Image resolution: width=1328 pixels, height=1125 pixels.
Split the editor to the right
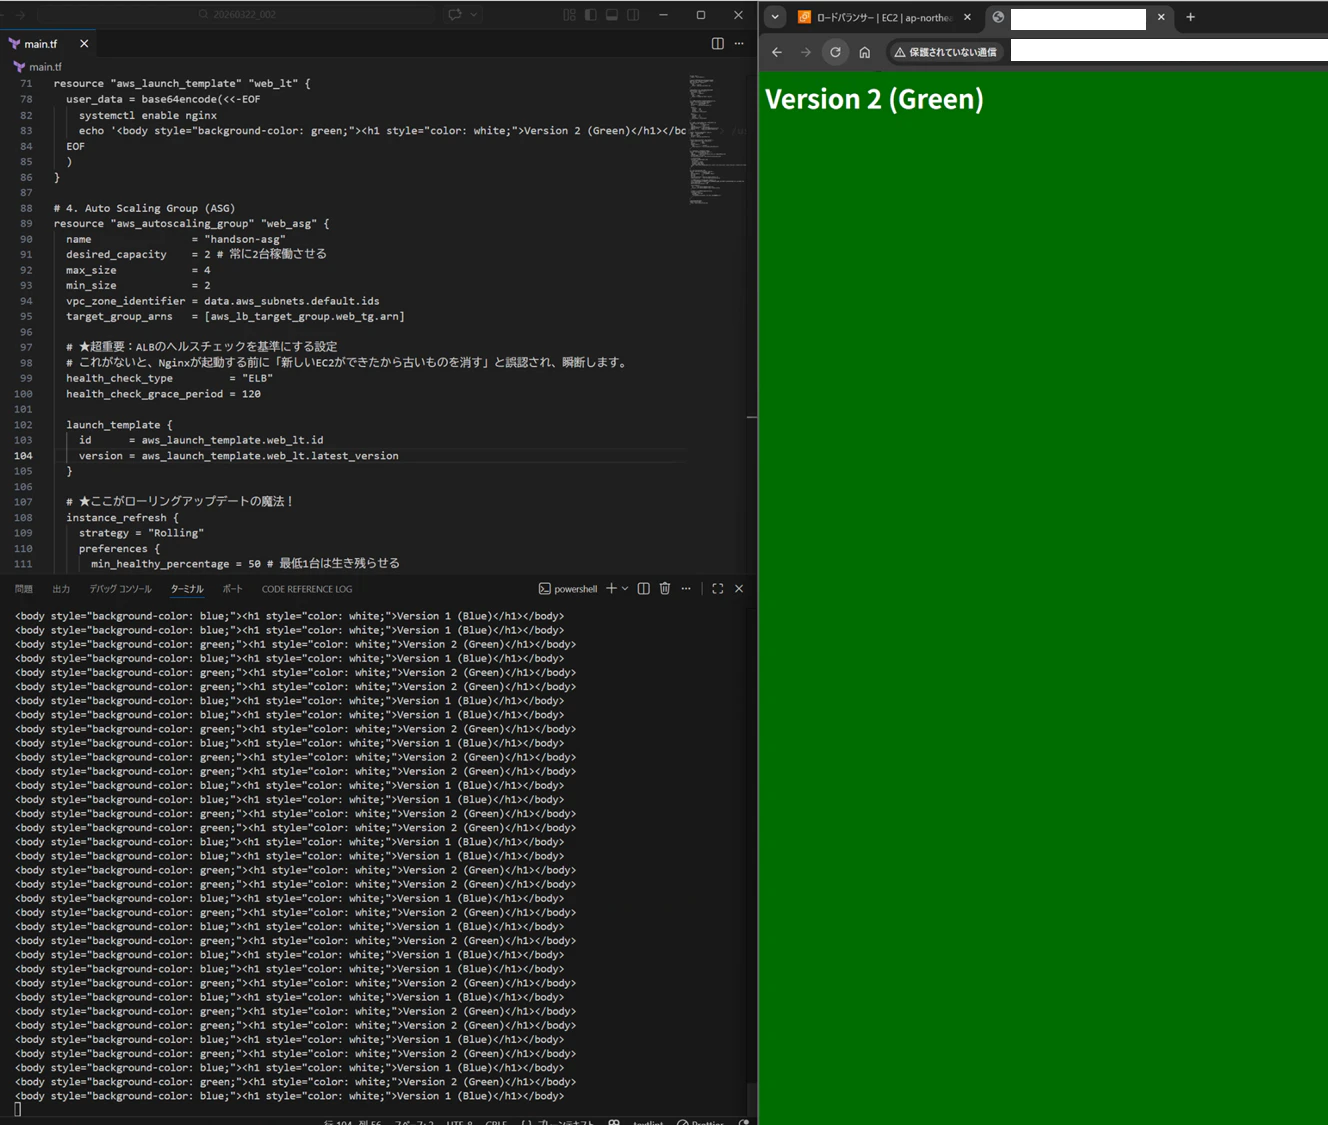(x=717, y=44)
